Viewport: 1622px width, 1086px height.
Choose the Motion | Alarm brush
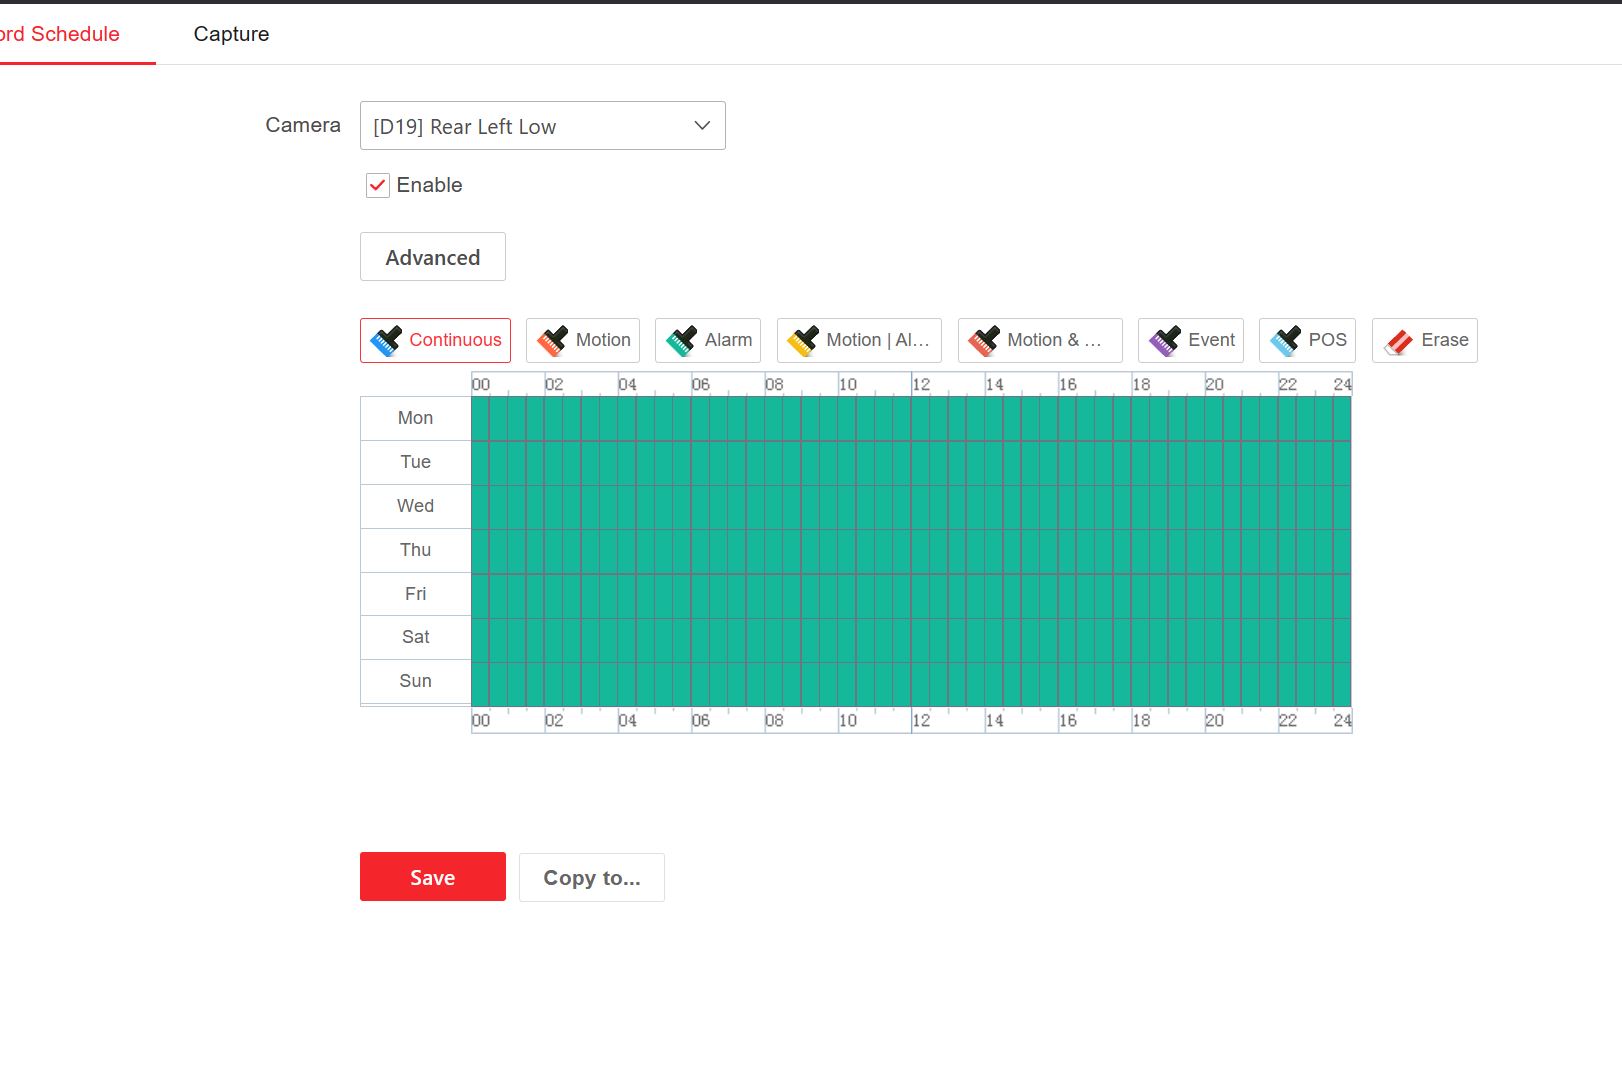(x=859, y=340)
